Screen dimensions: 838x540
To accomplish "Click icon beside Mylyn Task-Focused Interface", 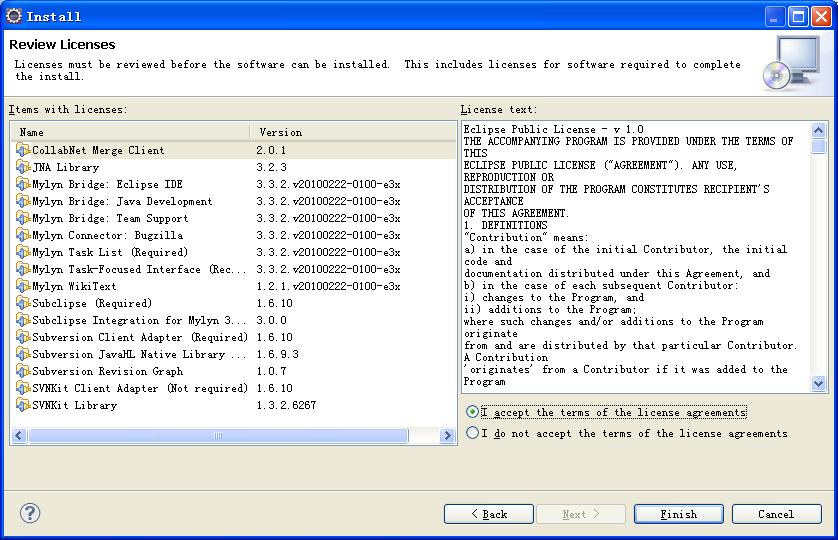I will [22, 269].
